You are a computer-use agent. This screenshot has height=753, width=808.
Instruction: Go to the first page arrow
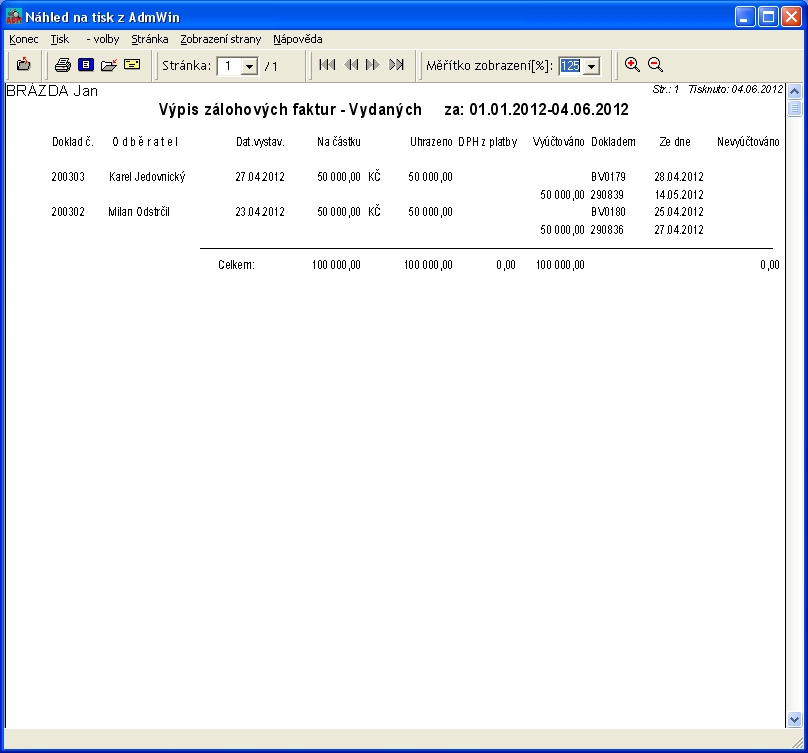tap(327, 64)
